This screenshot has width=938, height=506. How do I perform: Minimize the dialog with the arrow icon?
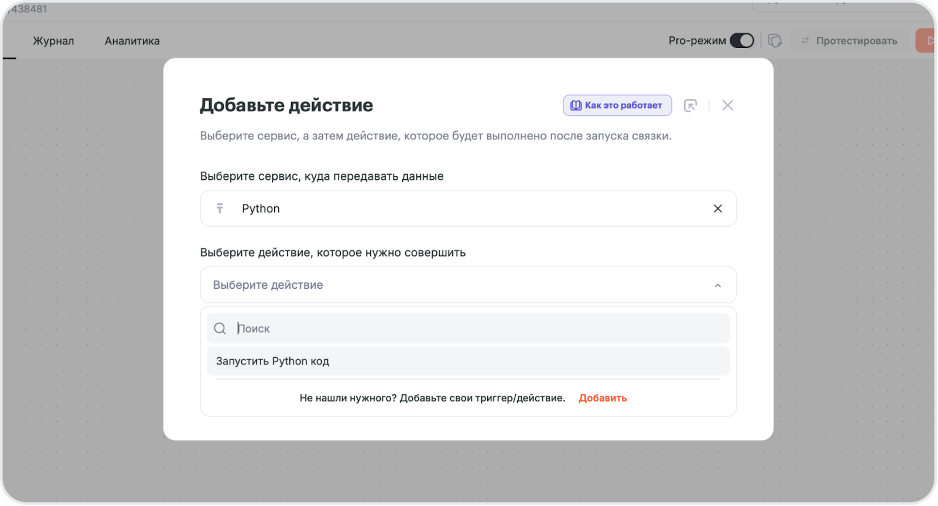click(690, 105)
